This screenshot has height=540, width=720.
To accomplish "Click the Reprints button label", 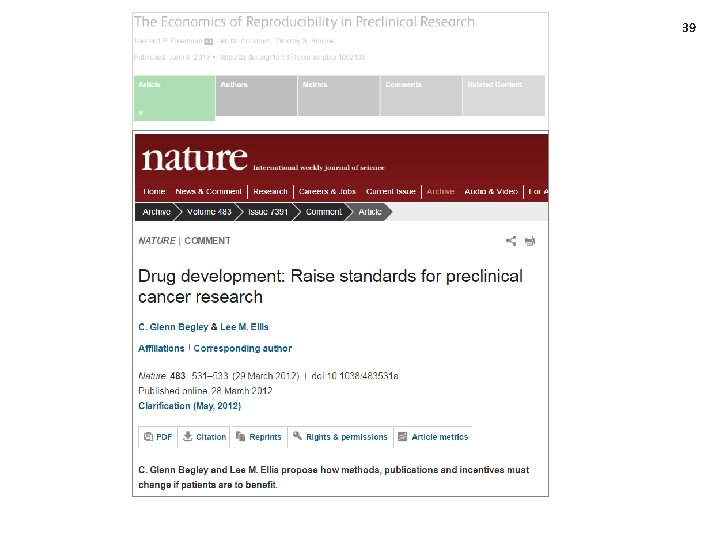I will [x=265, y=437].
